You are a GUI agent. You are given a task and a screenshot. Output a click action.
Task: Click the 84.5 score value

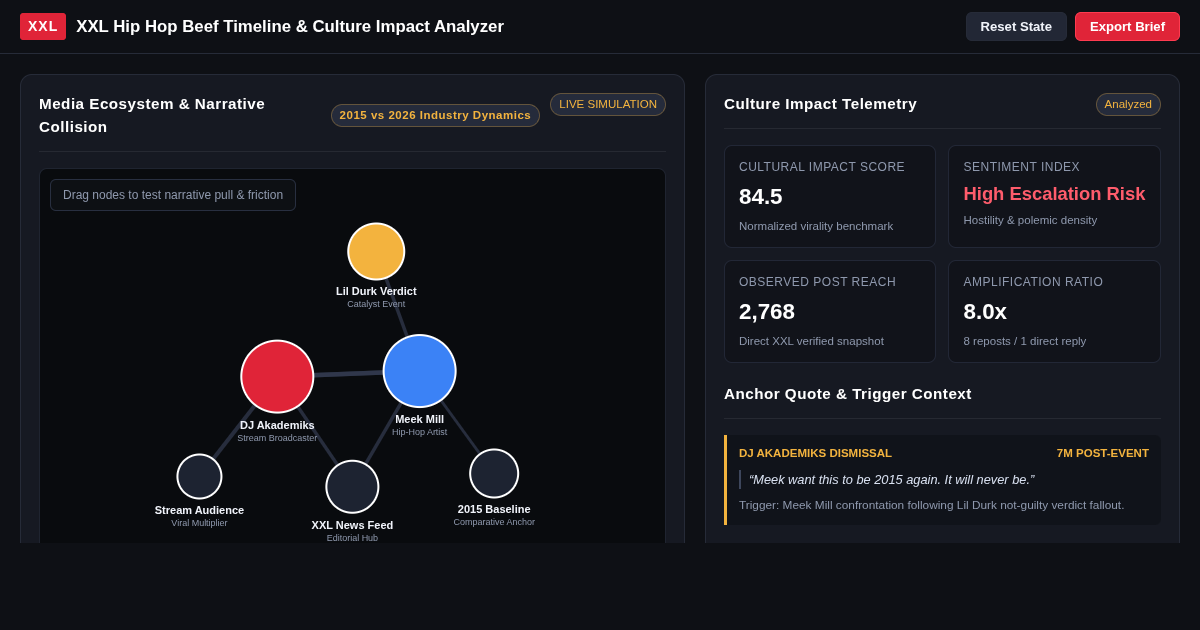coord(761,197)
